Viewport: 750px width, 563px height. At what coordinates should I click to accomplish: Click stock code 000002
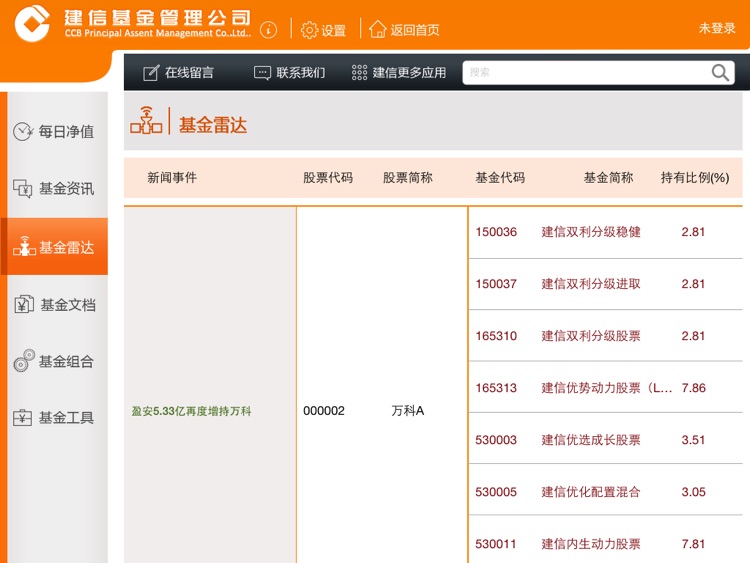point(324,411)
